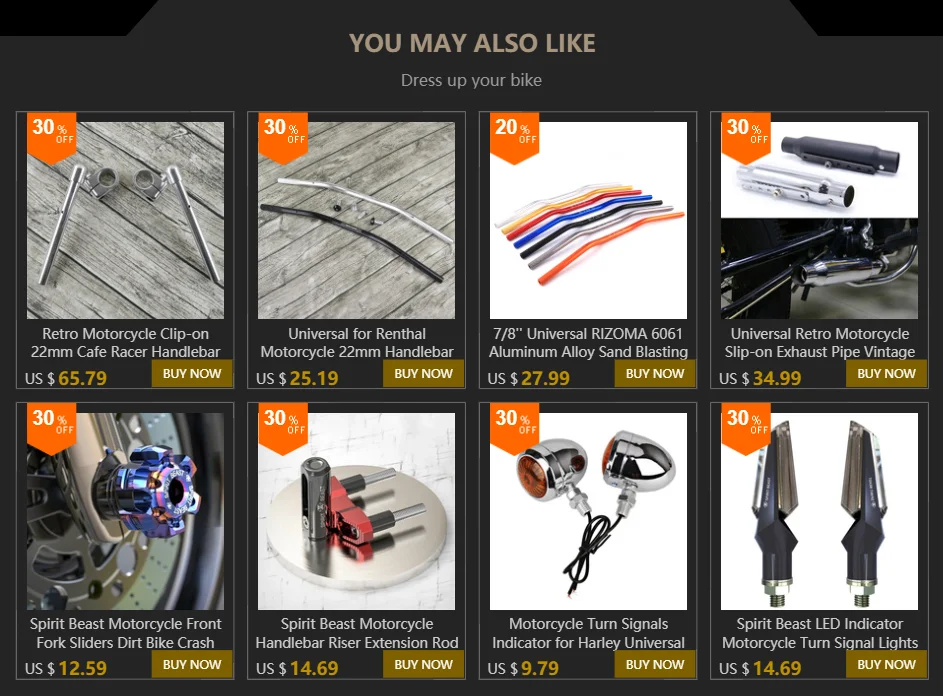Open the Slip-on Exhaust Pipe product image
Screen dimensions: 943x696
point(819,220)
